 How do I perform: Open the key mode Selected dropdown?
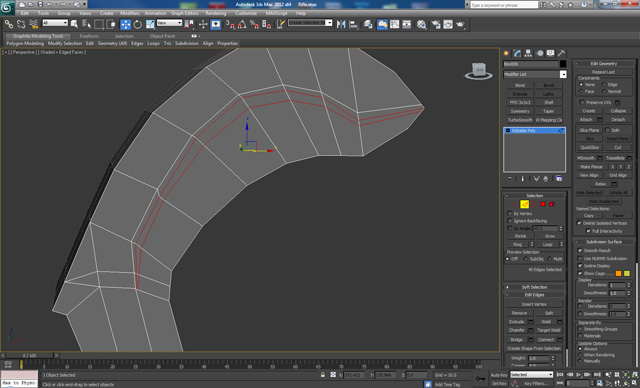(531, 375)
